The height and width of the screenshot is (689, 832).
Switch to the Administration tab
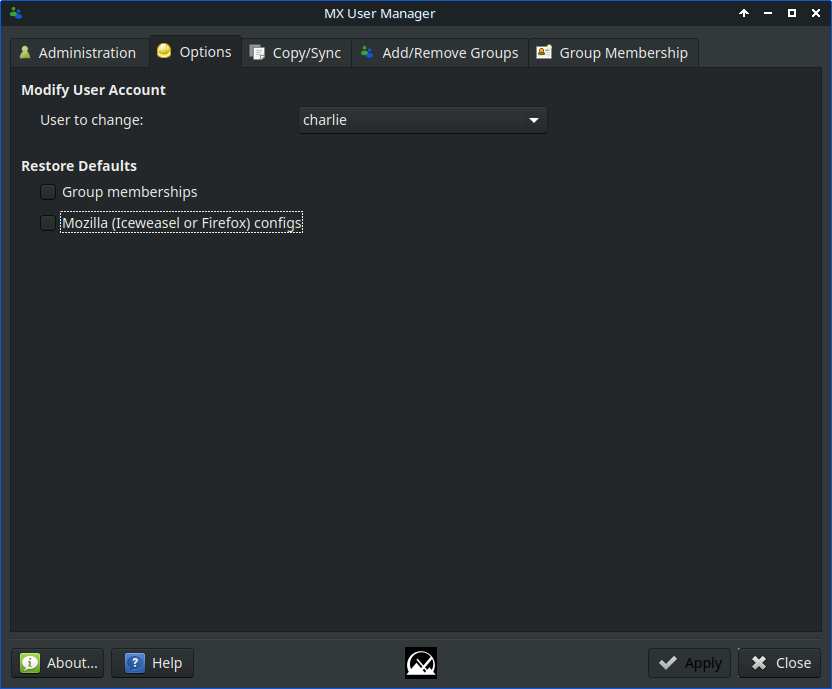coord(80,53)
